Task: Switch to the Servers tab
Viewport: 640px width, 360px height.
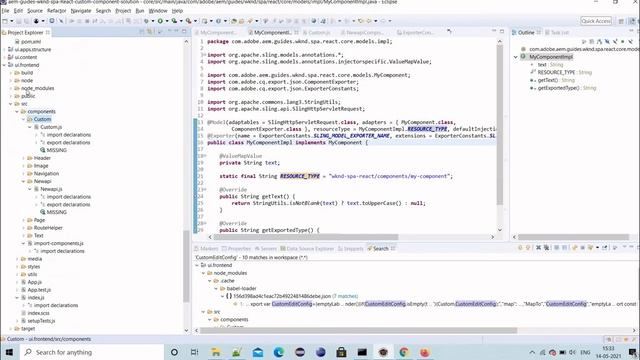Action: pos(266,248)
